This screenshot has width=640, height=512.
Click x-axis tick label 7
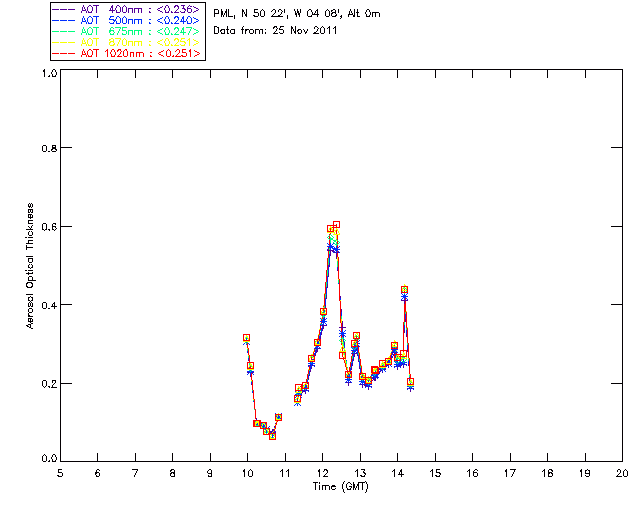[x=135, y=474]
